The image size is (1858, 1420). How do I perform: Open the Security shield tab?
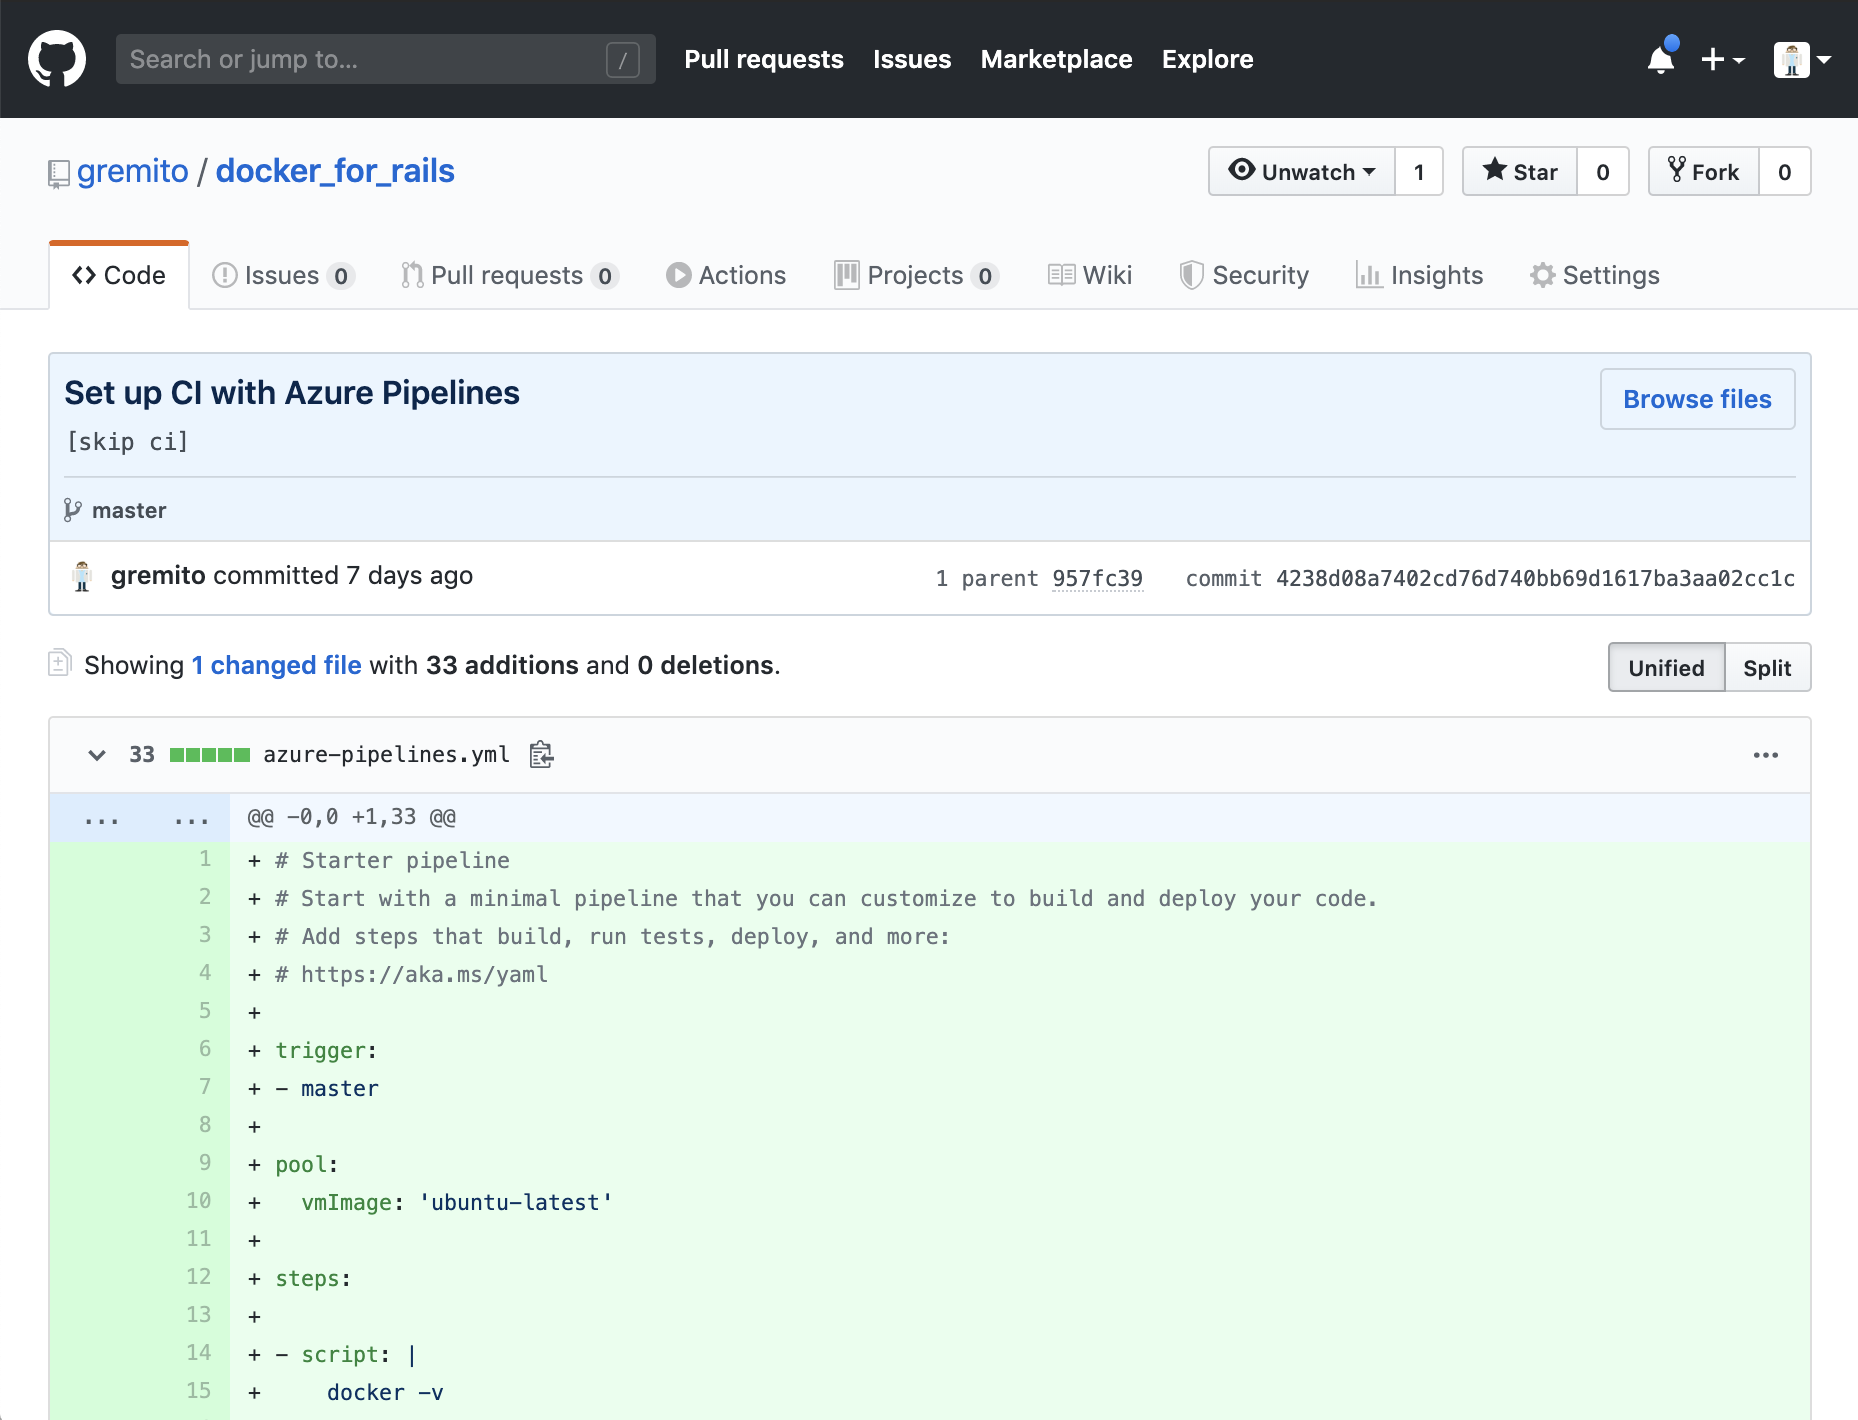point(1245,275)
